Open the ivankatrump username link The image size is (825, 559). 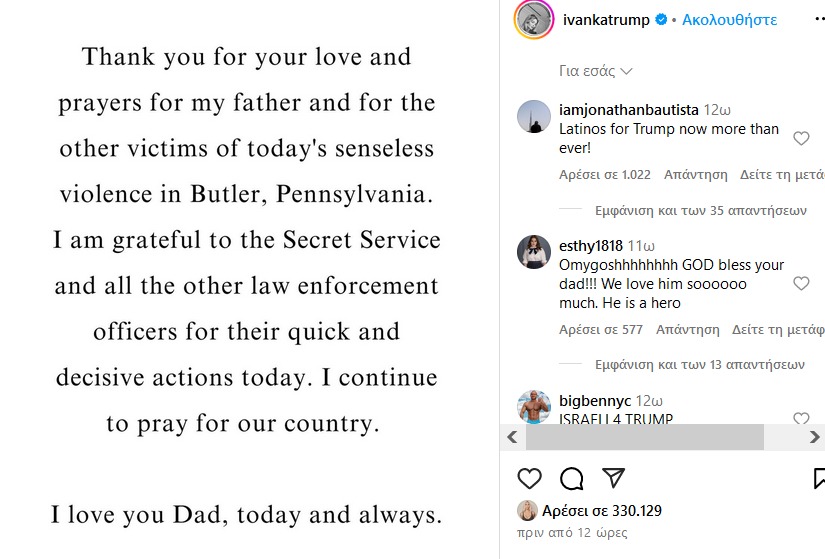click(606, 20)
